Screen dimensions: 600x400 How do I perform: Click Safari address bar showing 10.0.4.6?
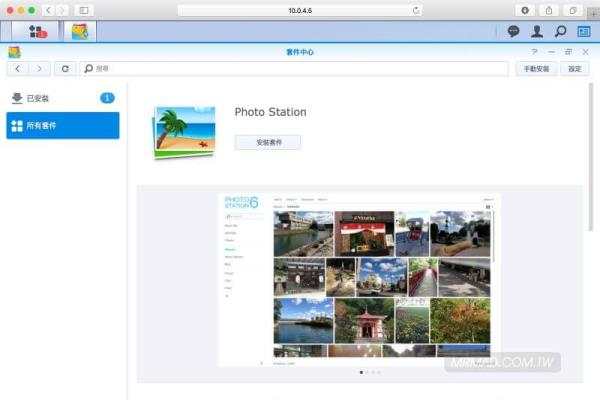(300, 11)
